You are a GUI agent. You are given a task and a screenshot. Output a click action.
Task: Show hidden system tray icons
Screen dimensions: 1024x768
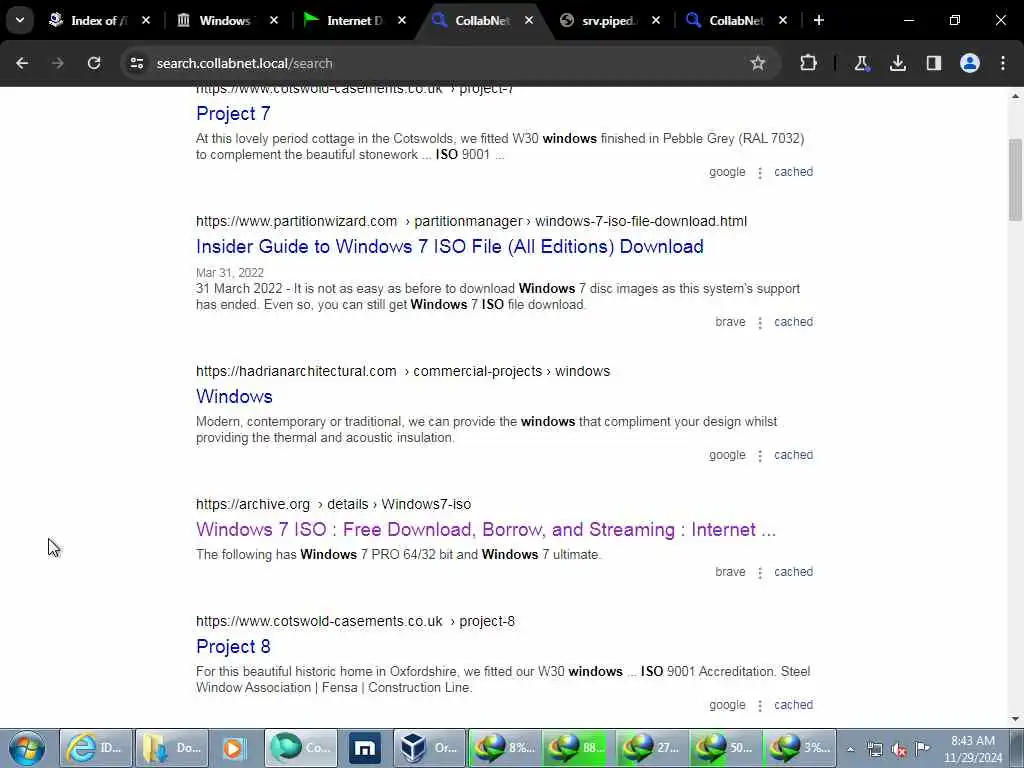coord(850,750)
